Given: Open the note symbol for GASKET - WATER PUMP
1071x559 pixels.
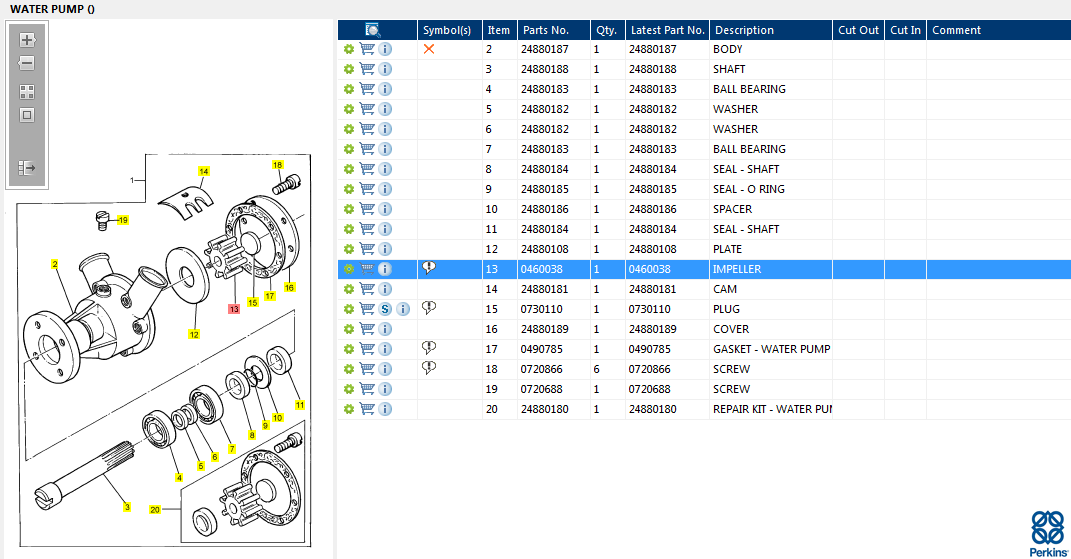Looking at the screenshot, I should tap(429, 348).
